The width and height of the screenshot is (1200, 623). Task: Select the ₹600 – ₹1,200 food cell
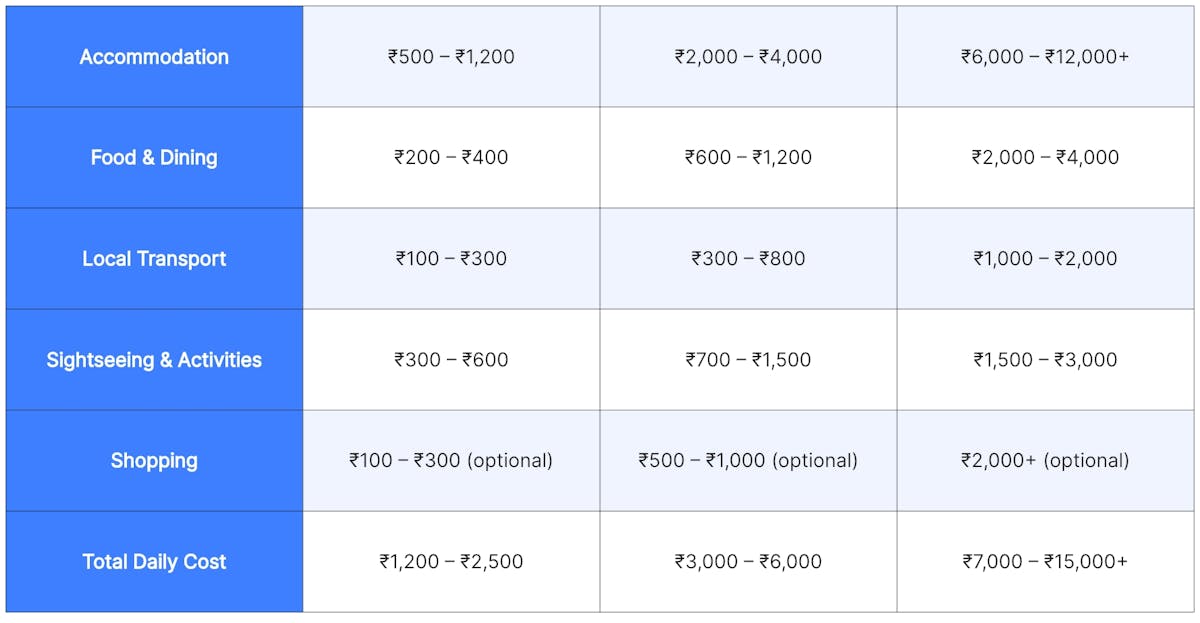tap(748, 157)
